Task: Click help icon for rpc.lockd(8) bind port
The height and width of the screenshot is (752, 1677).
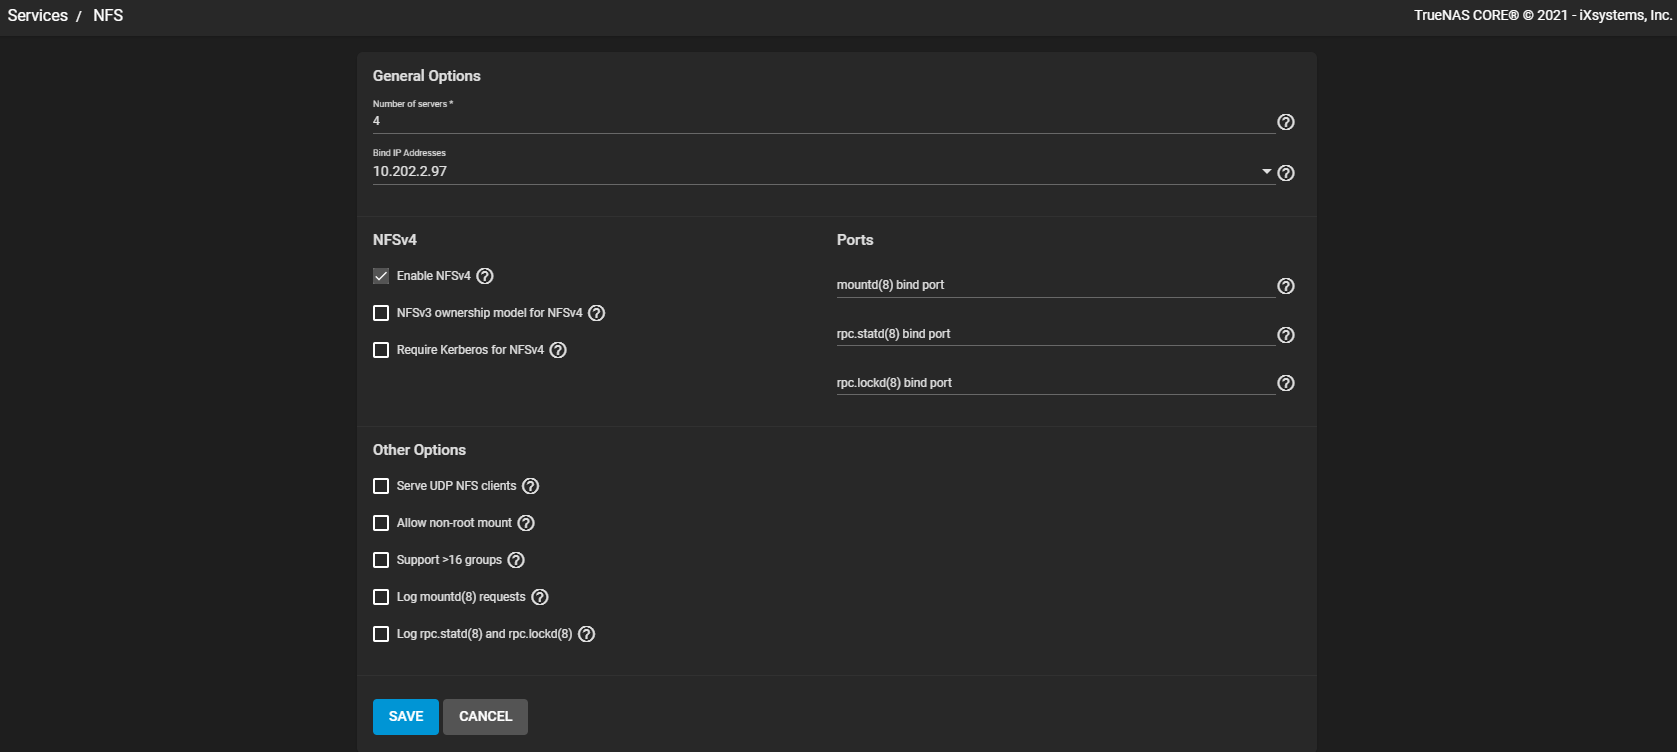Action: point(1286,383)
